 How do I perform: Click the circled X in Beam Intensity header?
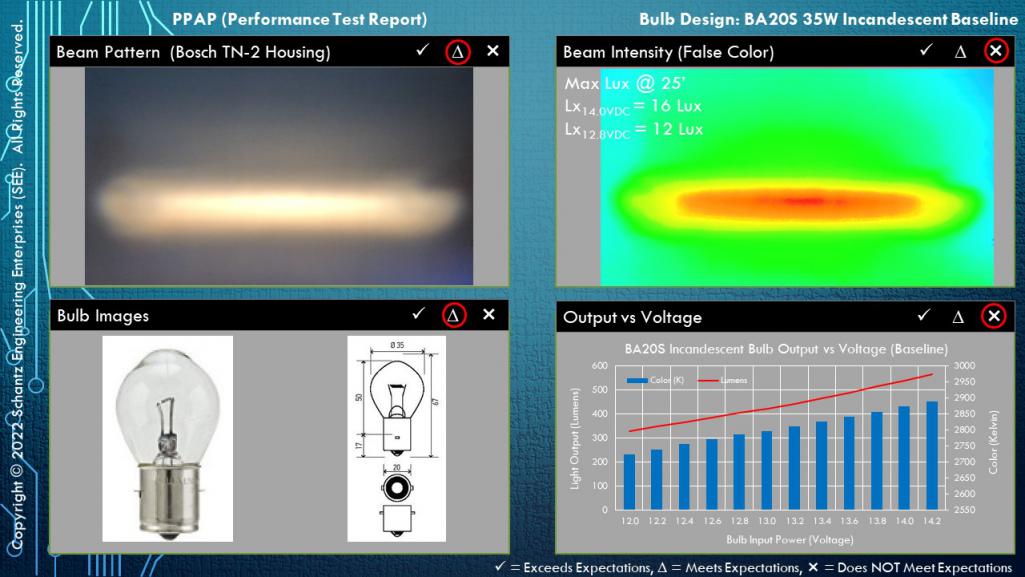point(994,52)
